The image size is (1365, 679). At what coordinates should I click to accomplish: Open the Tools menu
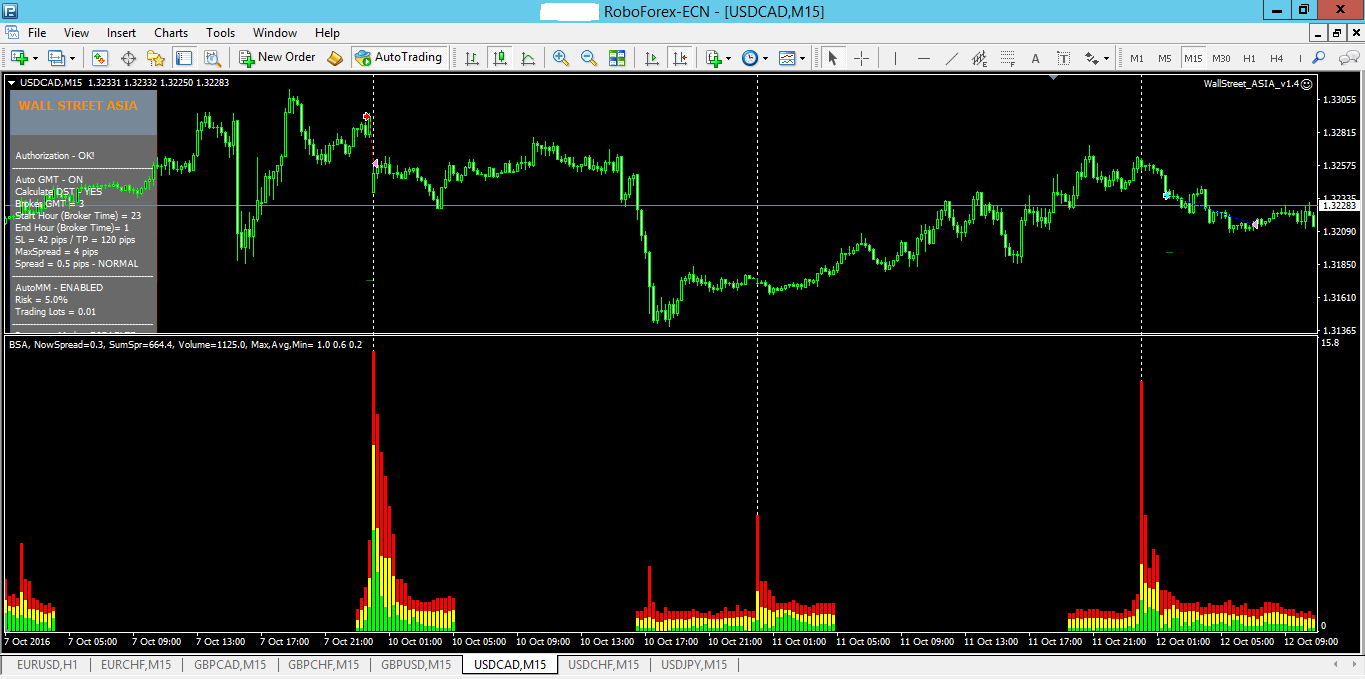pos(221,33)
